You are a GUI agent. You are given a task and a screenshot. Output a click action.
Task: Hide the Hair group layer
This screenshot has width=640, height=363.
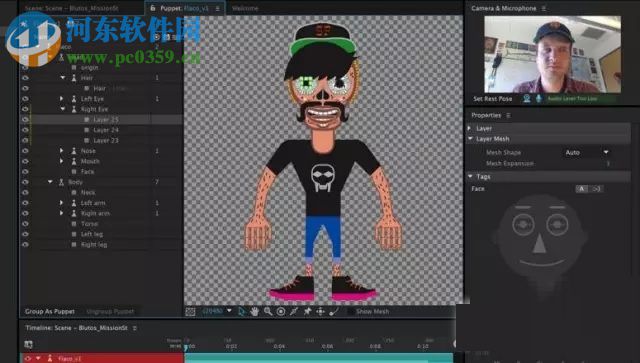[x=25, y=78]
